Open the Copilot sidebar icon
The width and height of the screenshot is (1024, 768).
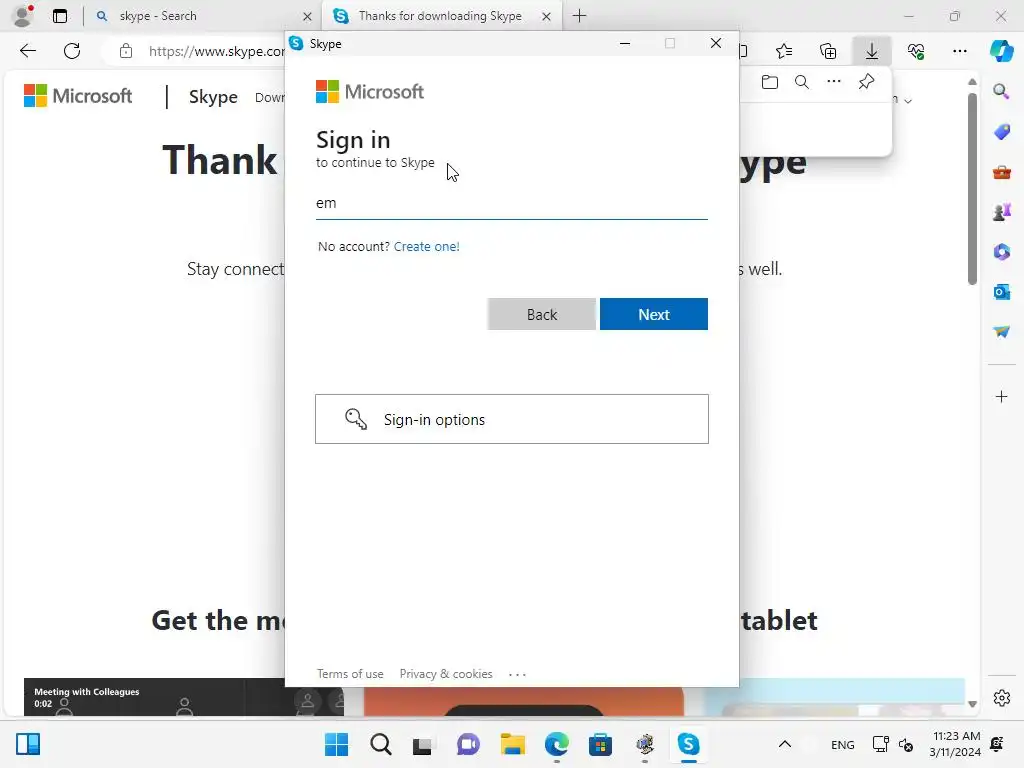pos(1001,51)
